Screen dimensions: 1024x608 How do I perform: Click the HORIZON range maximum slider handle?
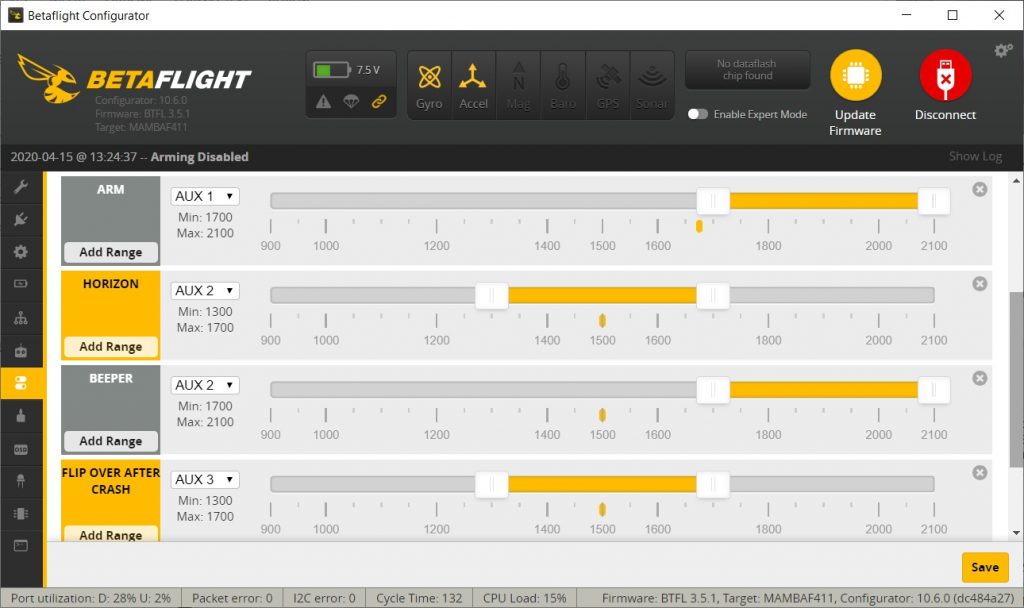(x=712, y=296)
